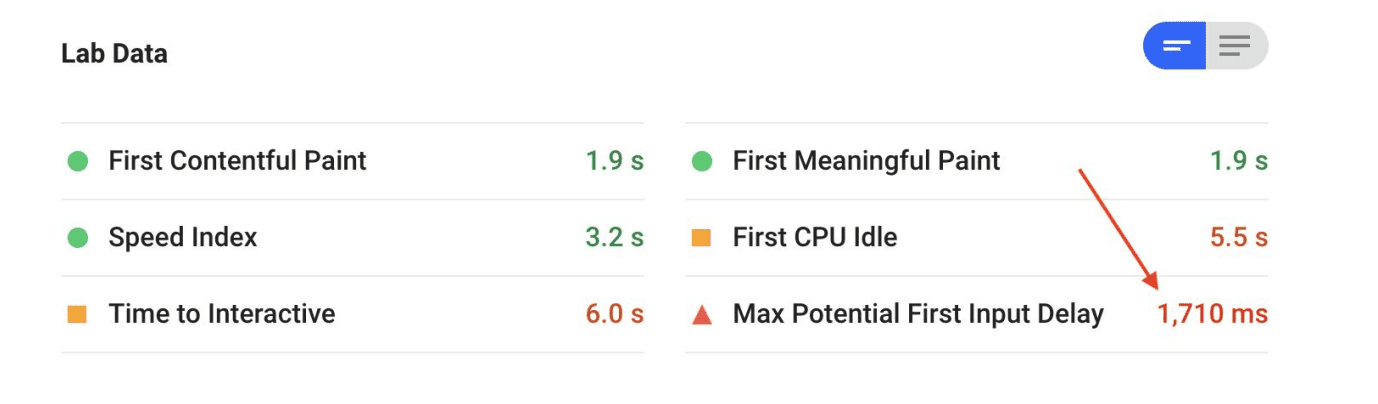This screenshot has width=1378, height=404.
Task: Click the 1.9 s First Contentful Paint value
Action: [614, 161]
